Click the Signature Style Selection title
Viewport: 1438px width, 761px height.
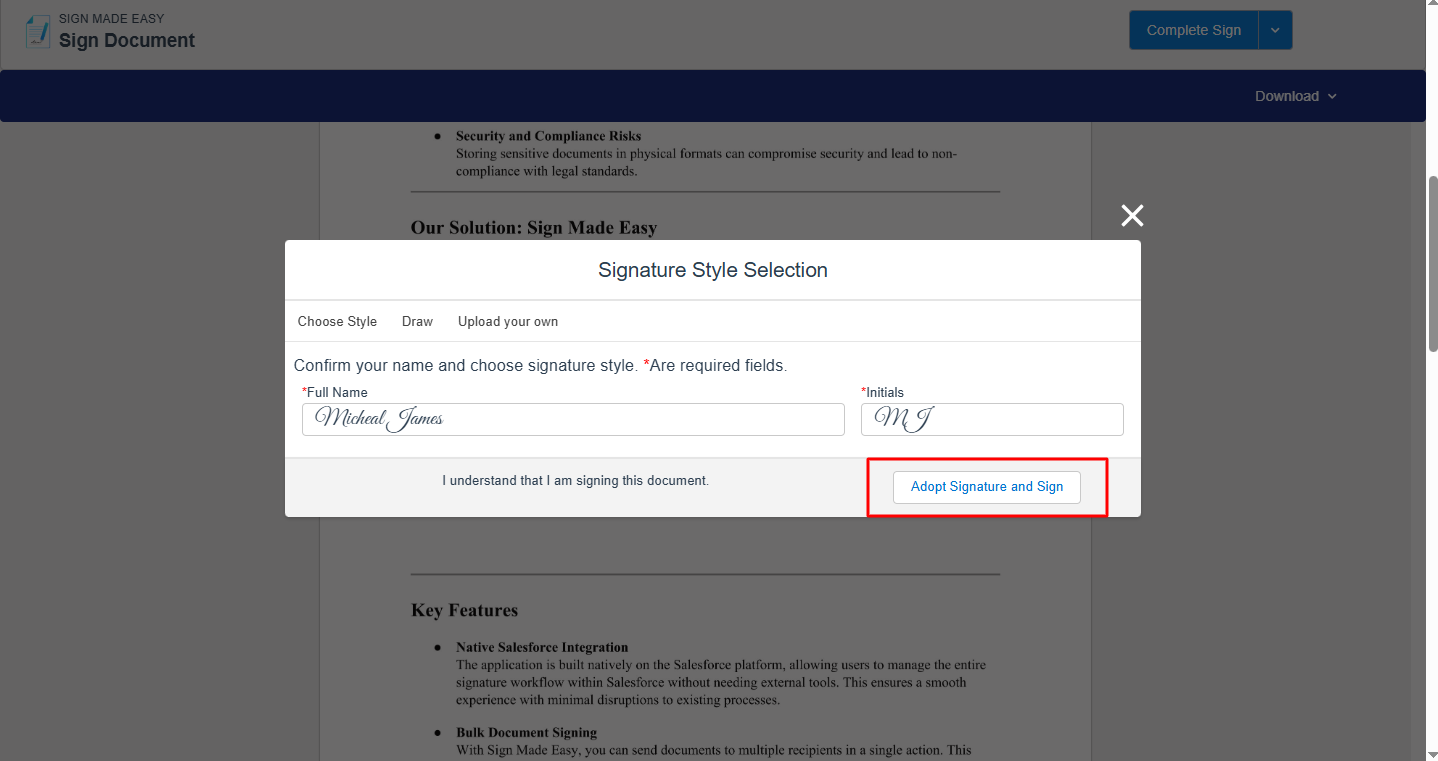712,270
